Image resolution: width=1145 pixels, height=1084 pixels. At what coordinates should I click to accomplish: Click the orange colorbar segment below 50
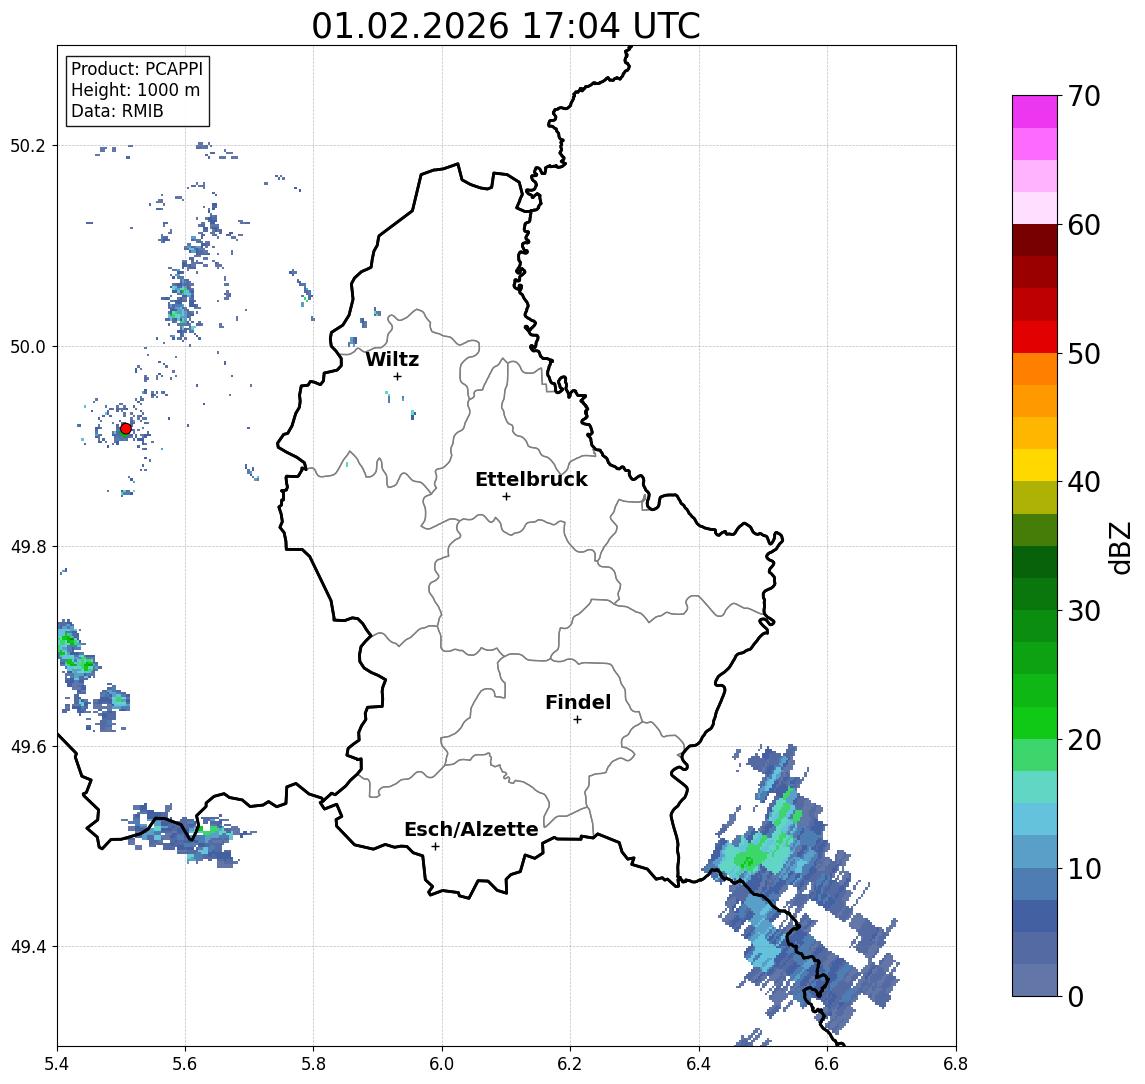coord(1035,369)
